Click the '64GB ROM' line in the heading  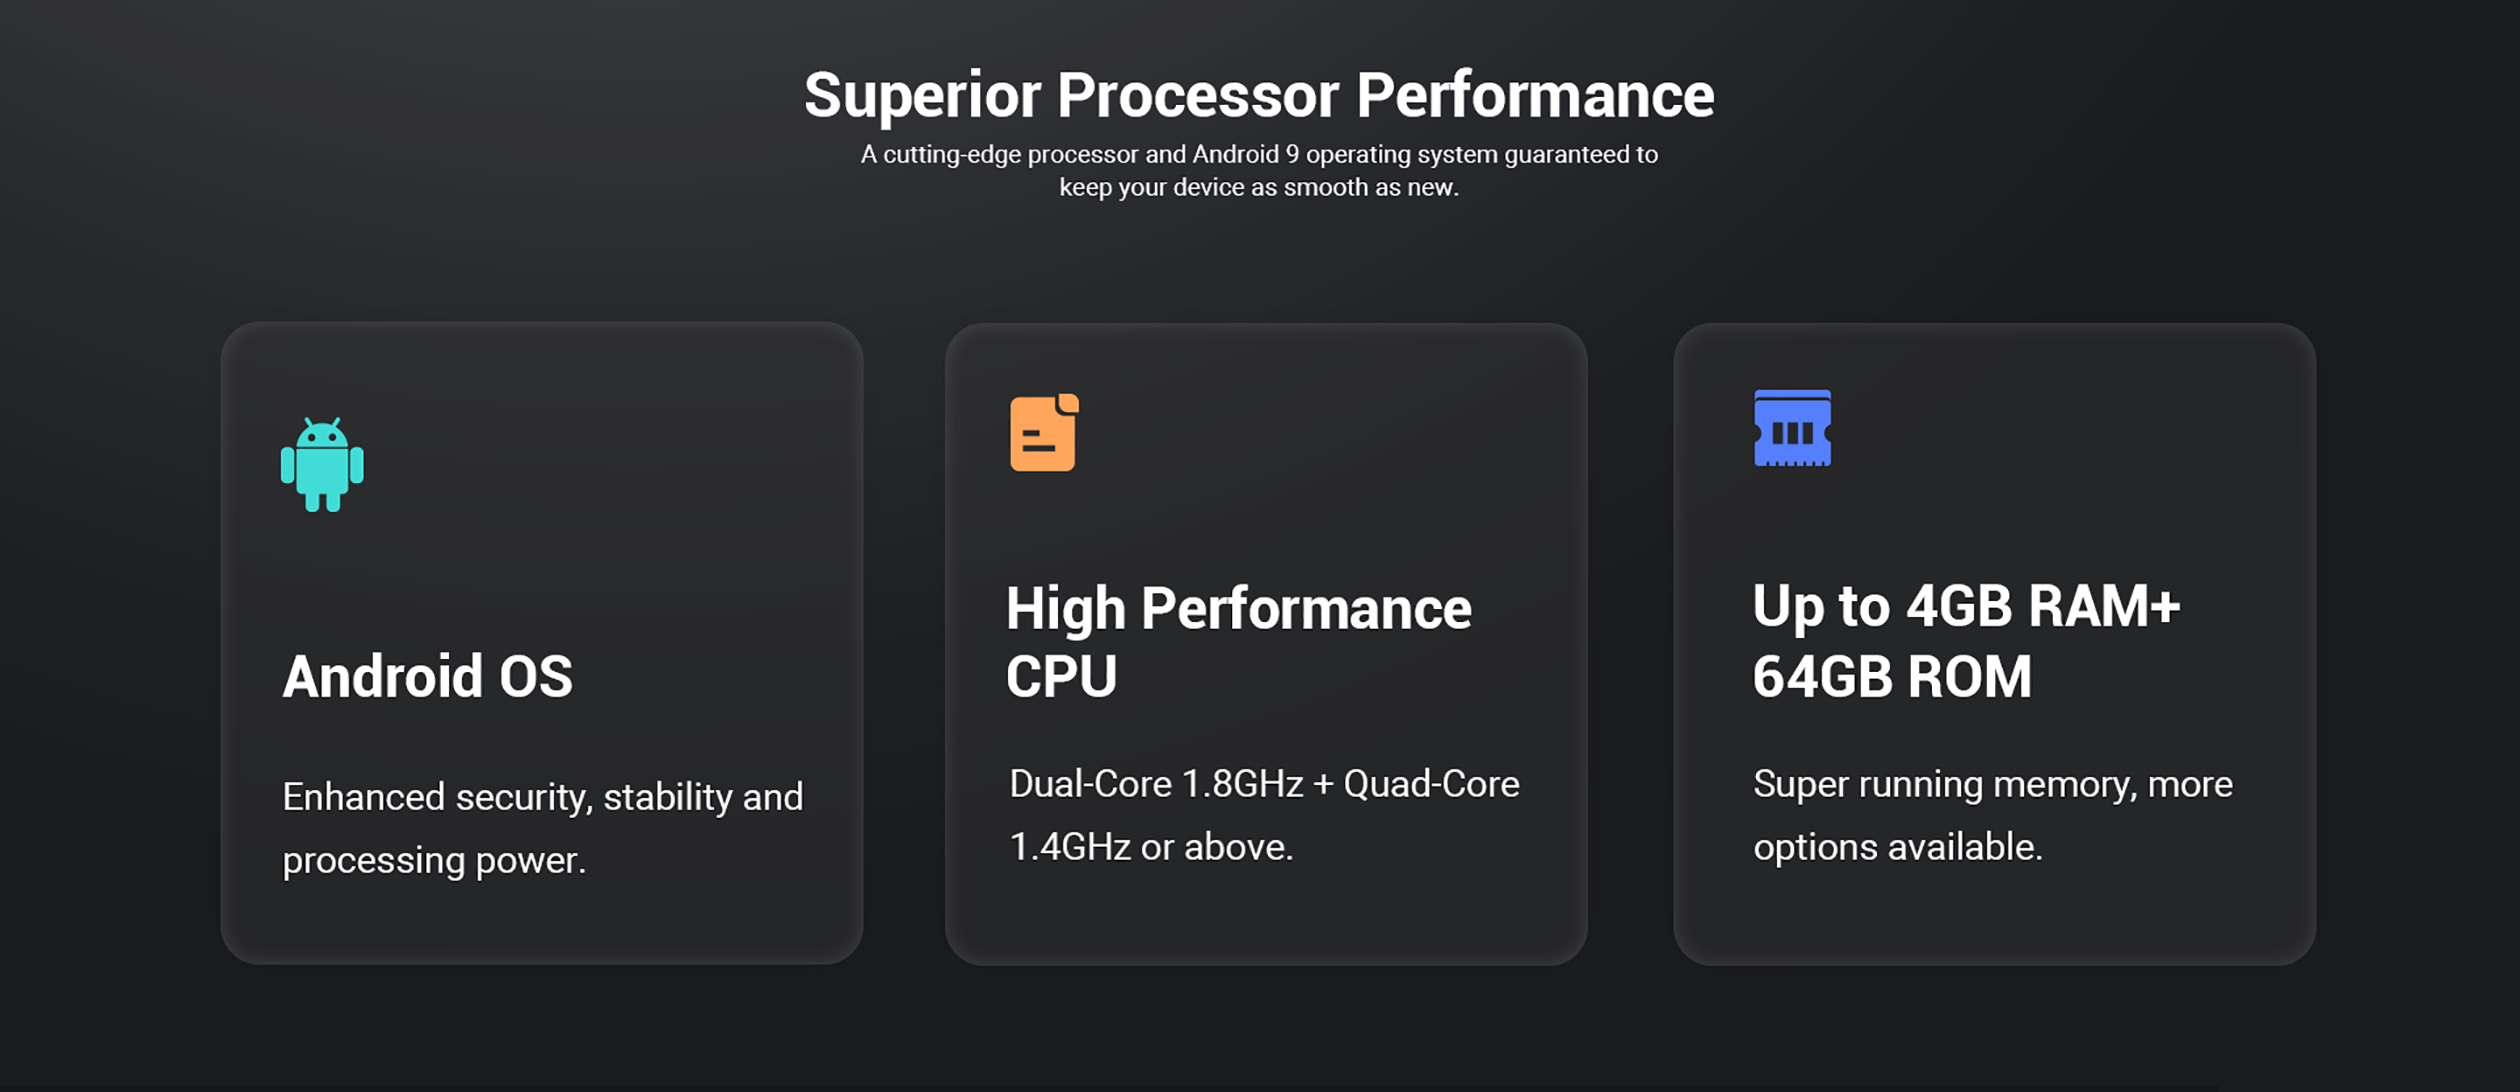coord(1892,677)
